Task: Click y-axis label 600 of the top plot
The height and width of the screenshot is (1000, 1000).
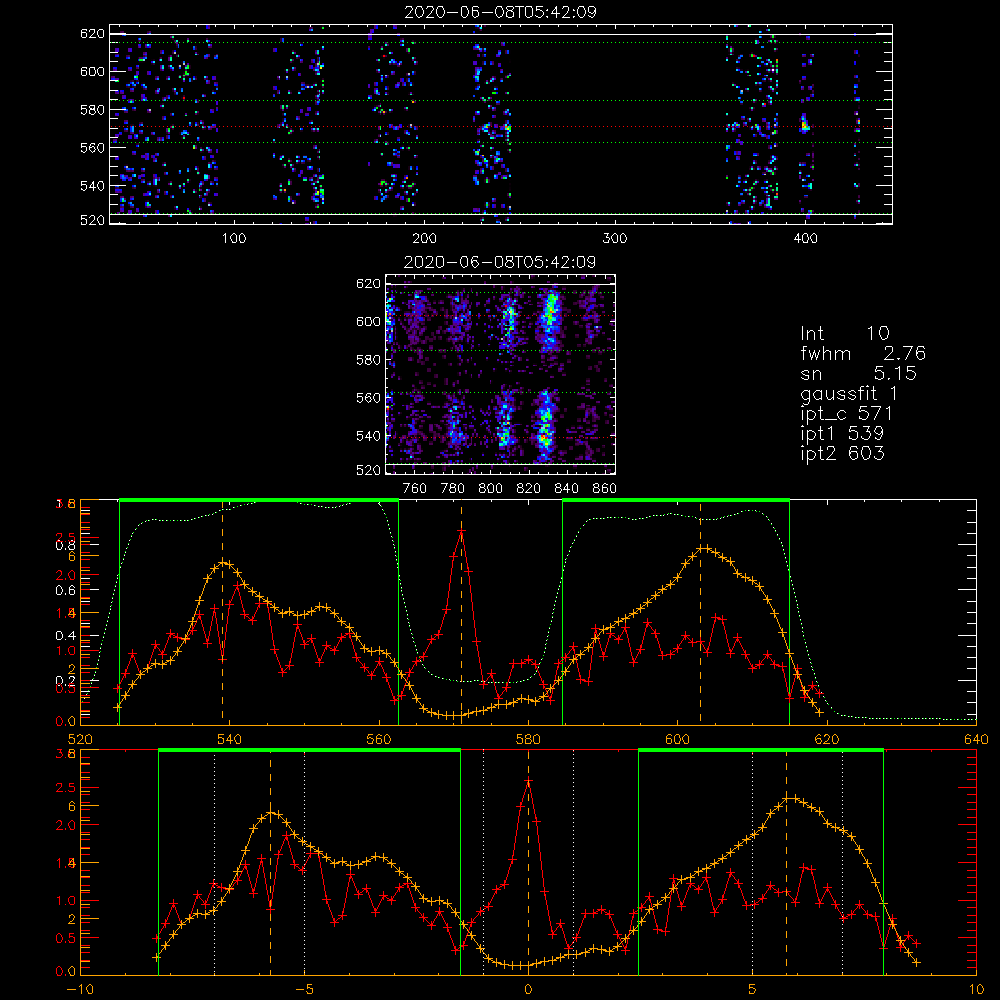Action: [x=92, y=71]
